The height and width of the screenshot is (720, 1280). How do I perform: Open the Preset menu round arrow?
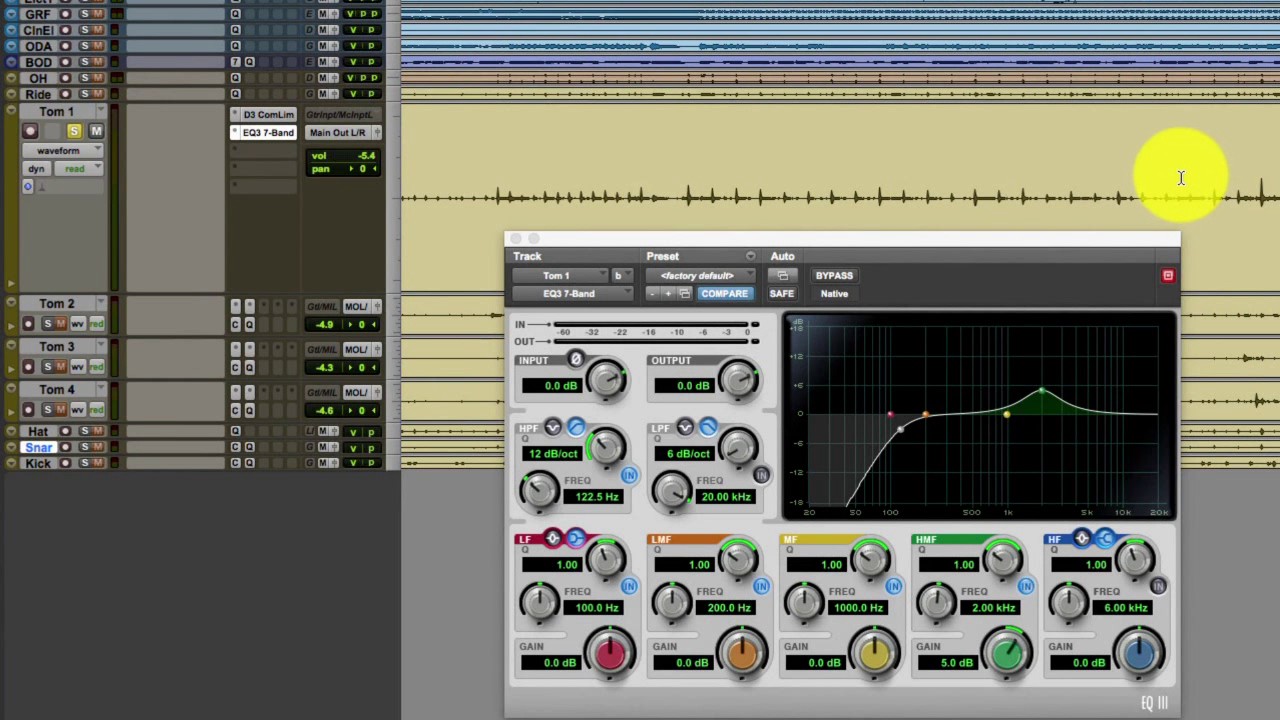[x=750, y=256]
